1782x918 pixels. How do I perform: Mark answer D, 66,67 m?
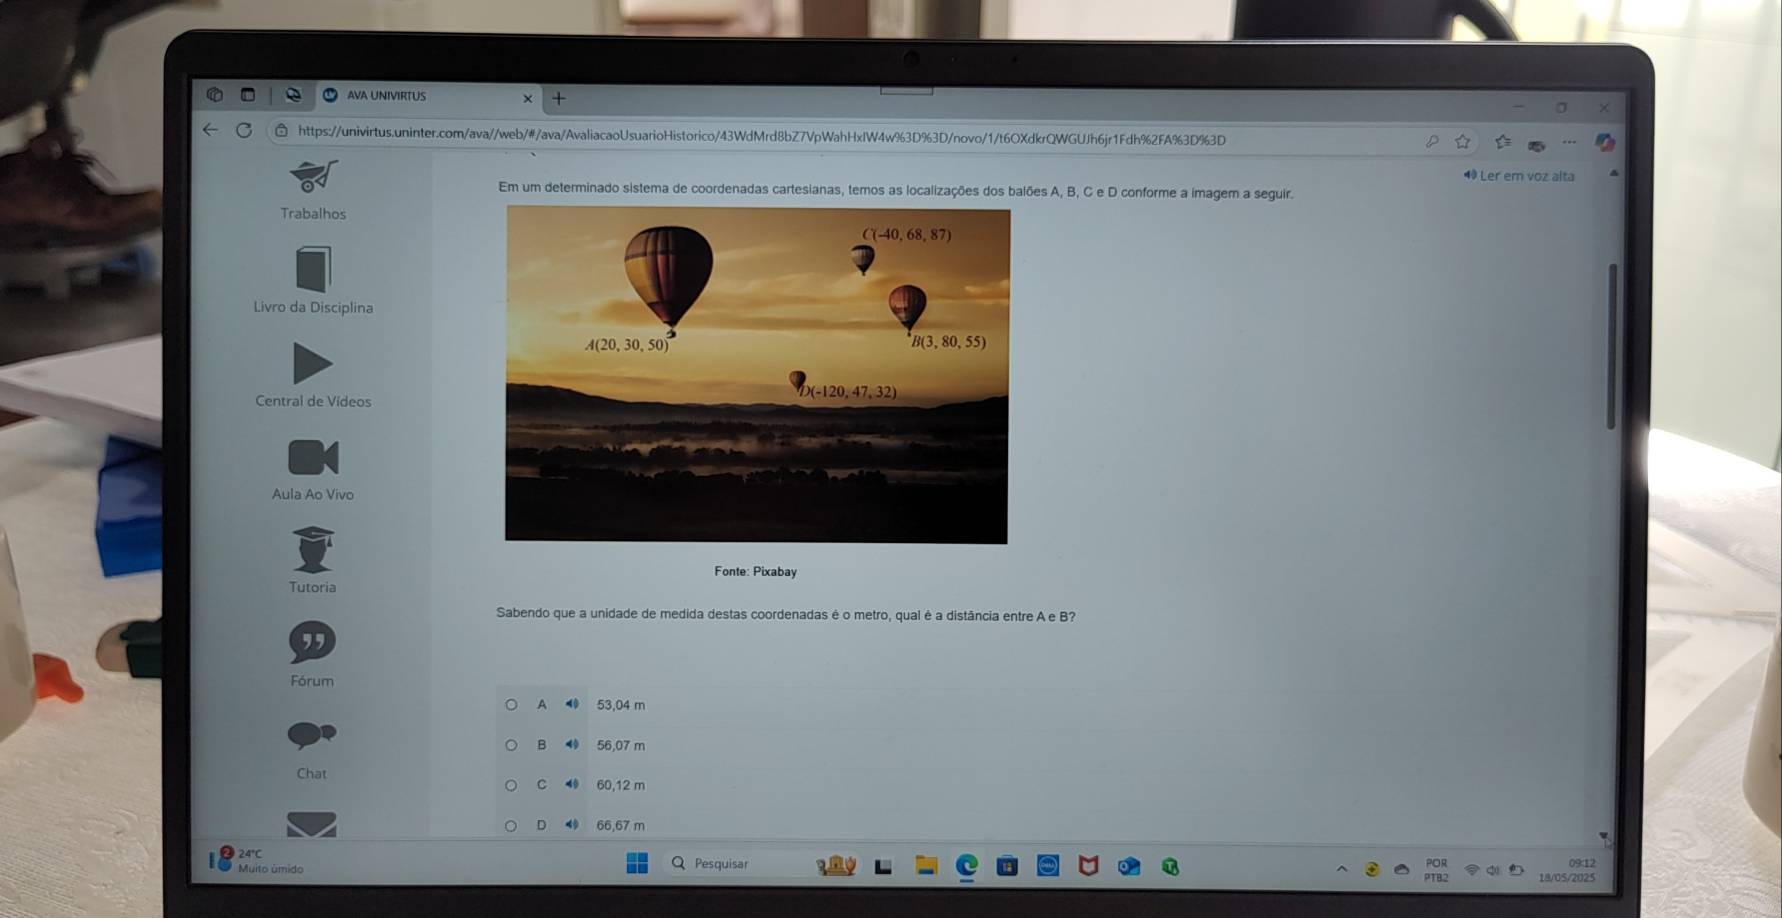511,826
